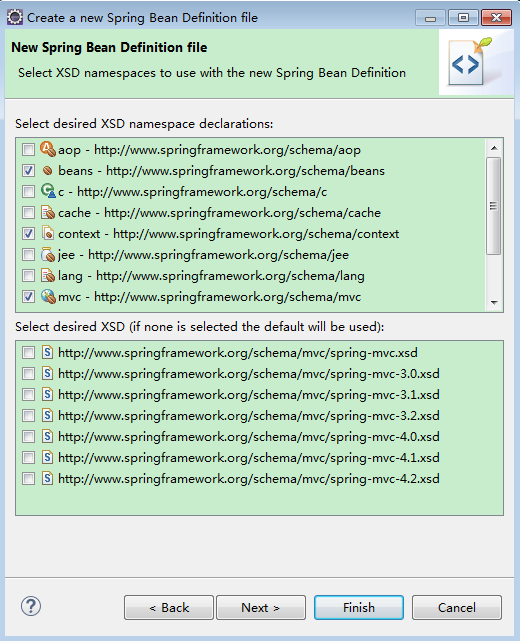Screen dimensions: 520x641
Task: Click the Eclipse icon in the title bar
Action: point(15,18)
